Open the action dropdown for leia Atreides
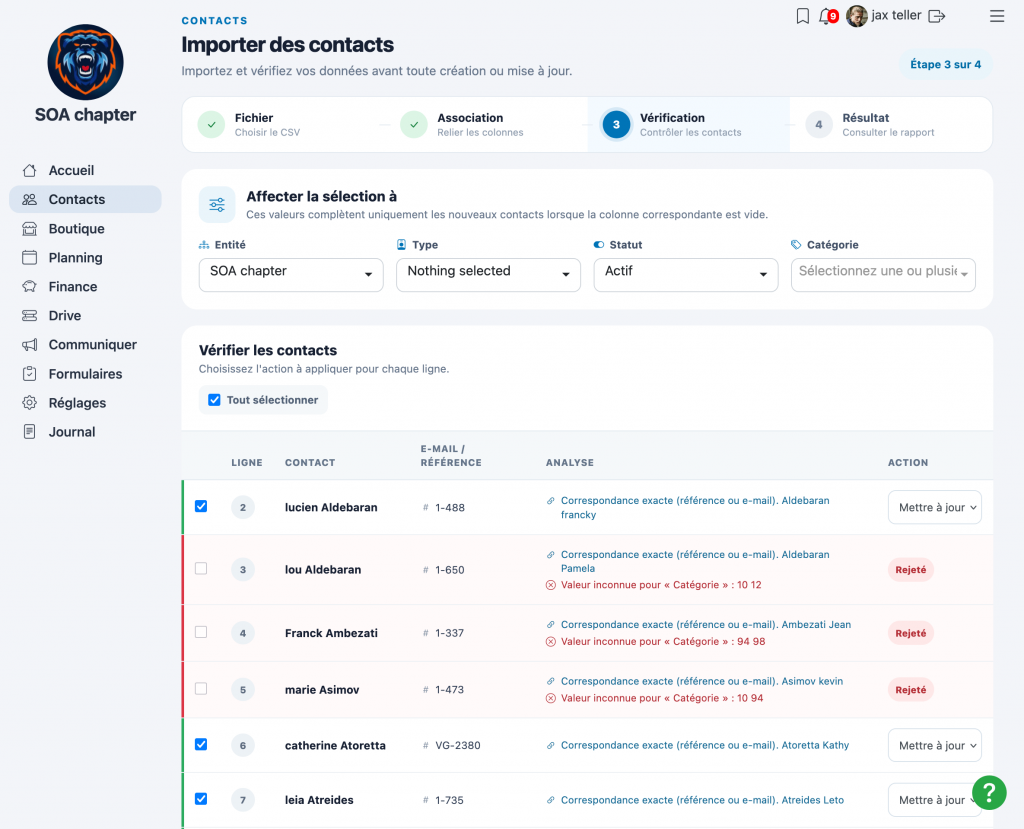 pyautogui.click(x=935, y=800)
